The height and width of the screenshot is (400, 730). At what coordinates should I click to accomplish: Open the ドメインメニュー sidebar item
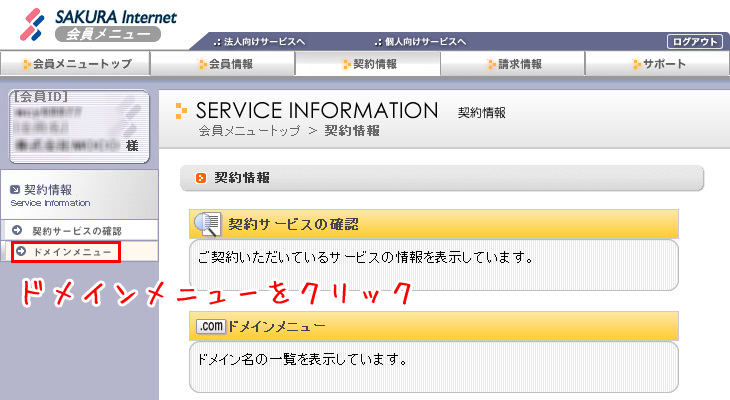click(66, 251)
